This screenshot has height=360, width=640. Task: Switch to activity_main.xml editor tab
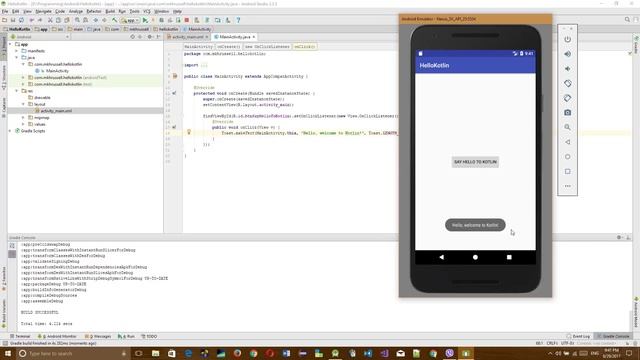point(187,37)
